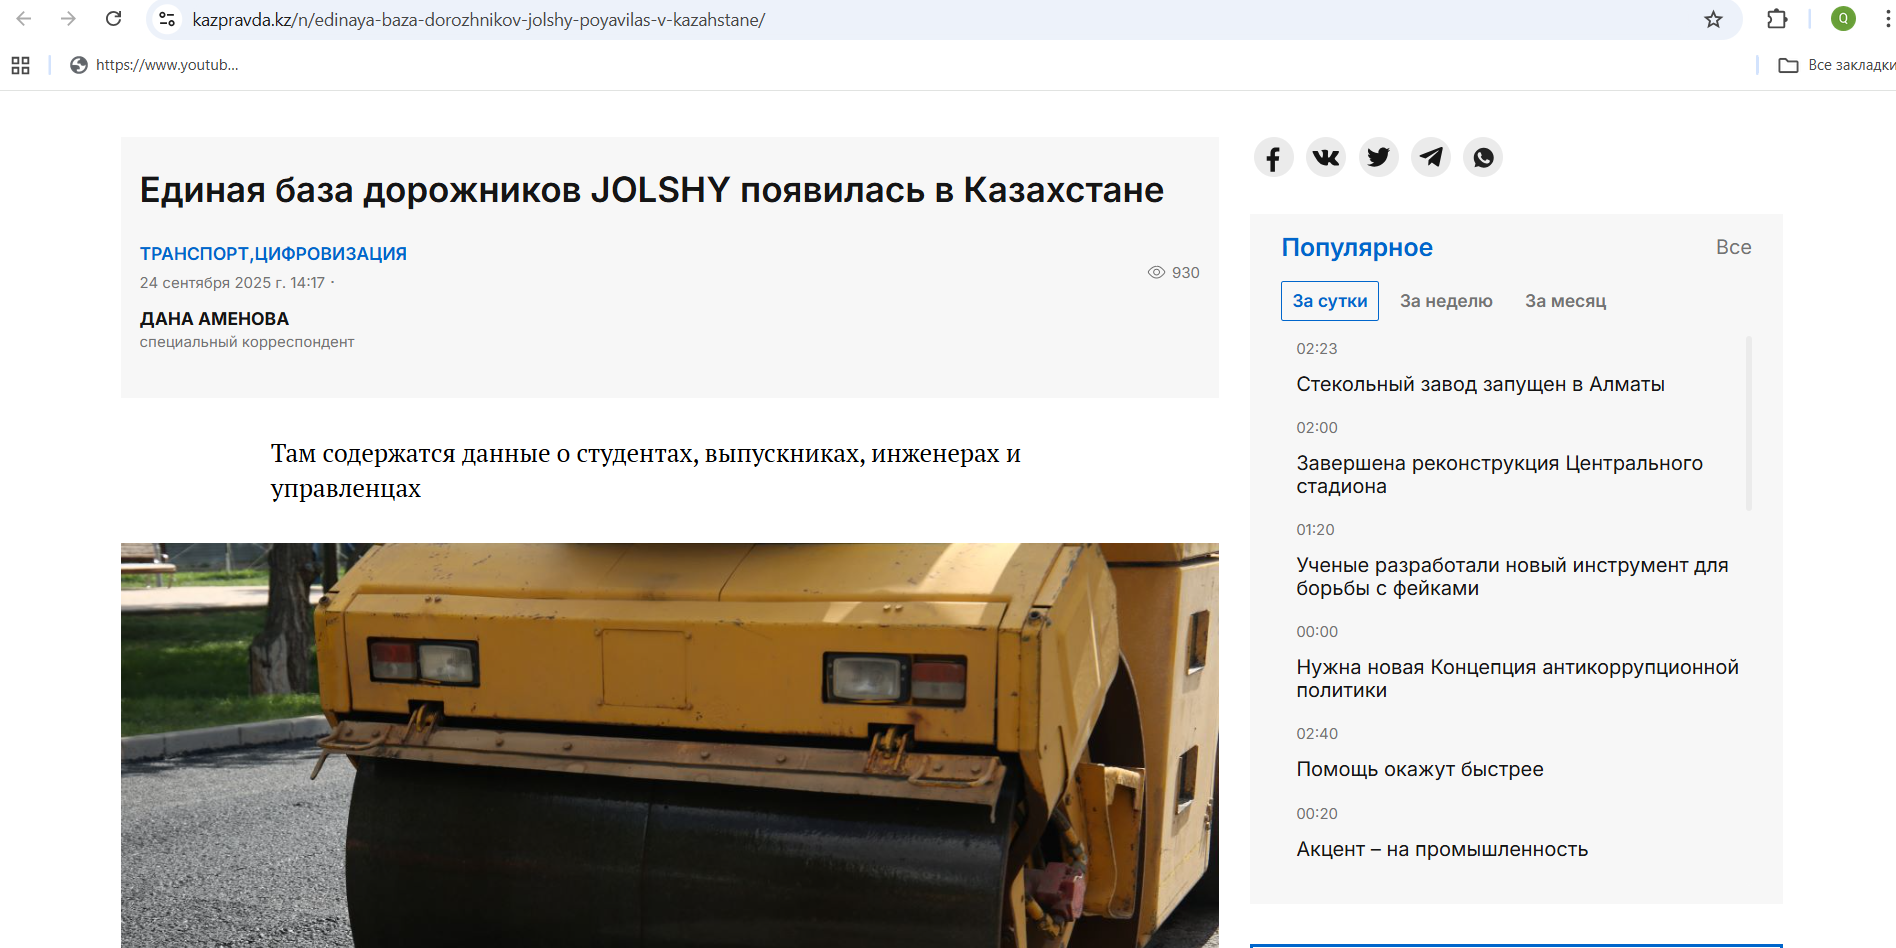Open the Chrome profile avatar
The height and width of the screenshot is (948, 1896).
[1843, 20]
